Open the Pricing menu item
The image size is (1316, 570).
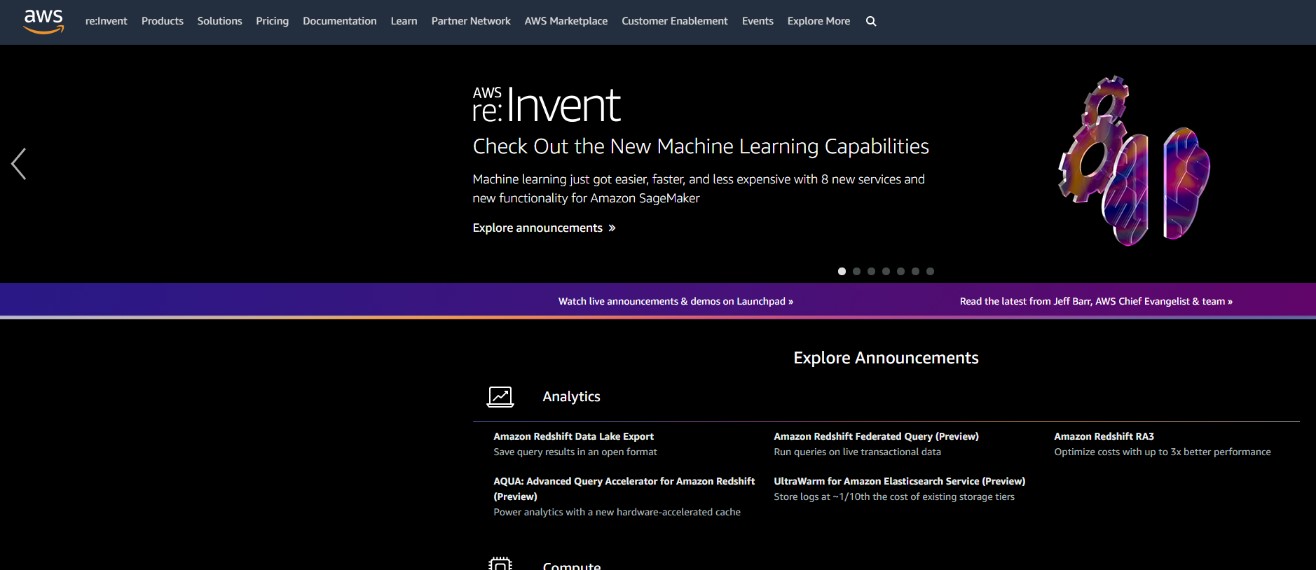click(272, 21)
